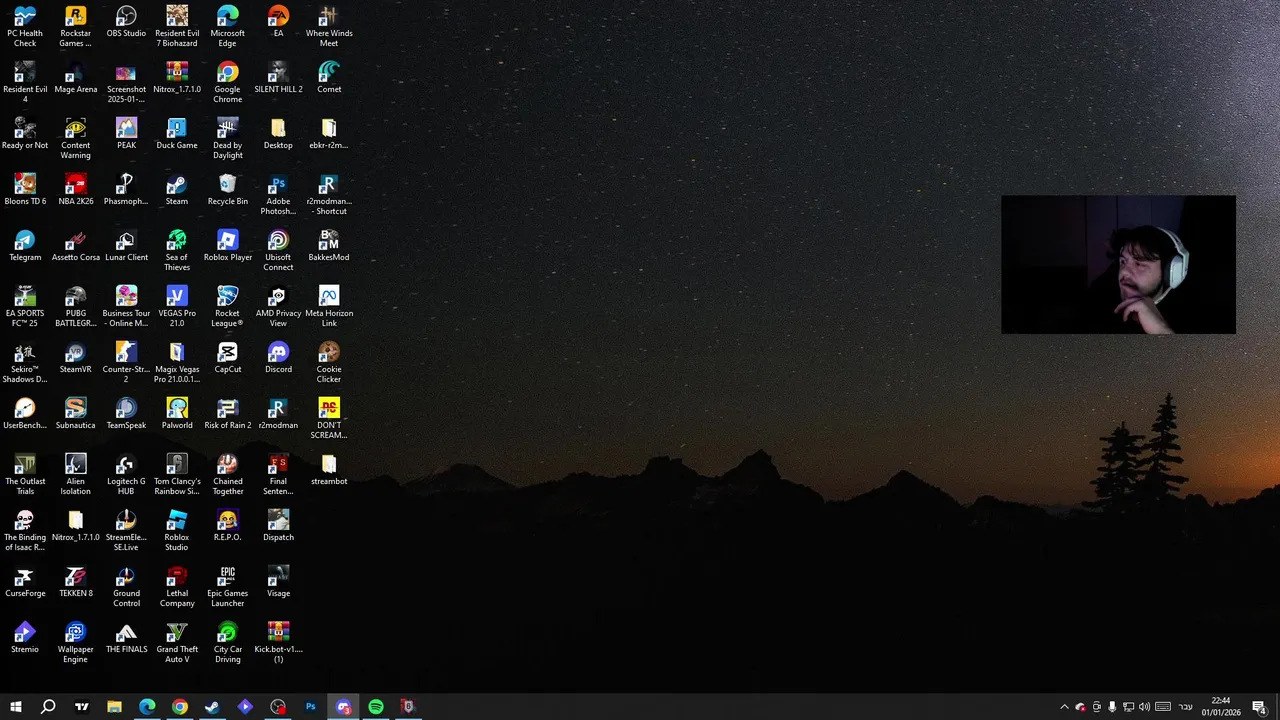Click the Subnautica desktop shortcut

point(76,414)
